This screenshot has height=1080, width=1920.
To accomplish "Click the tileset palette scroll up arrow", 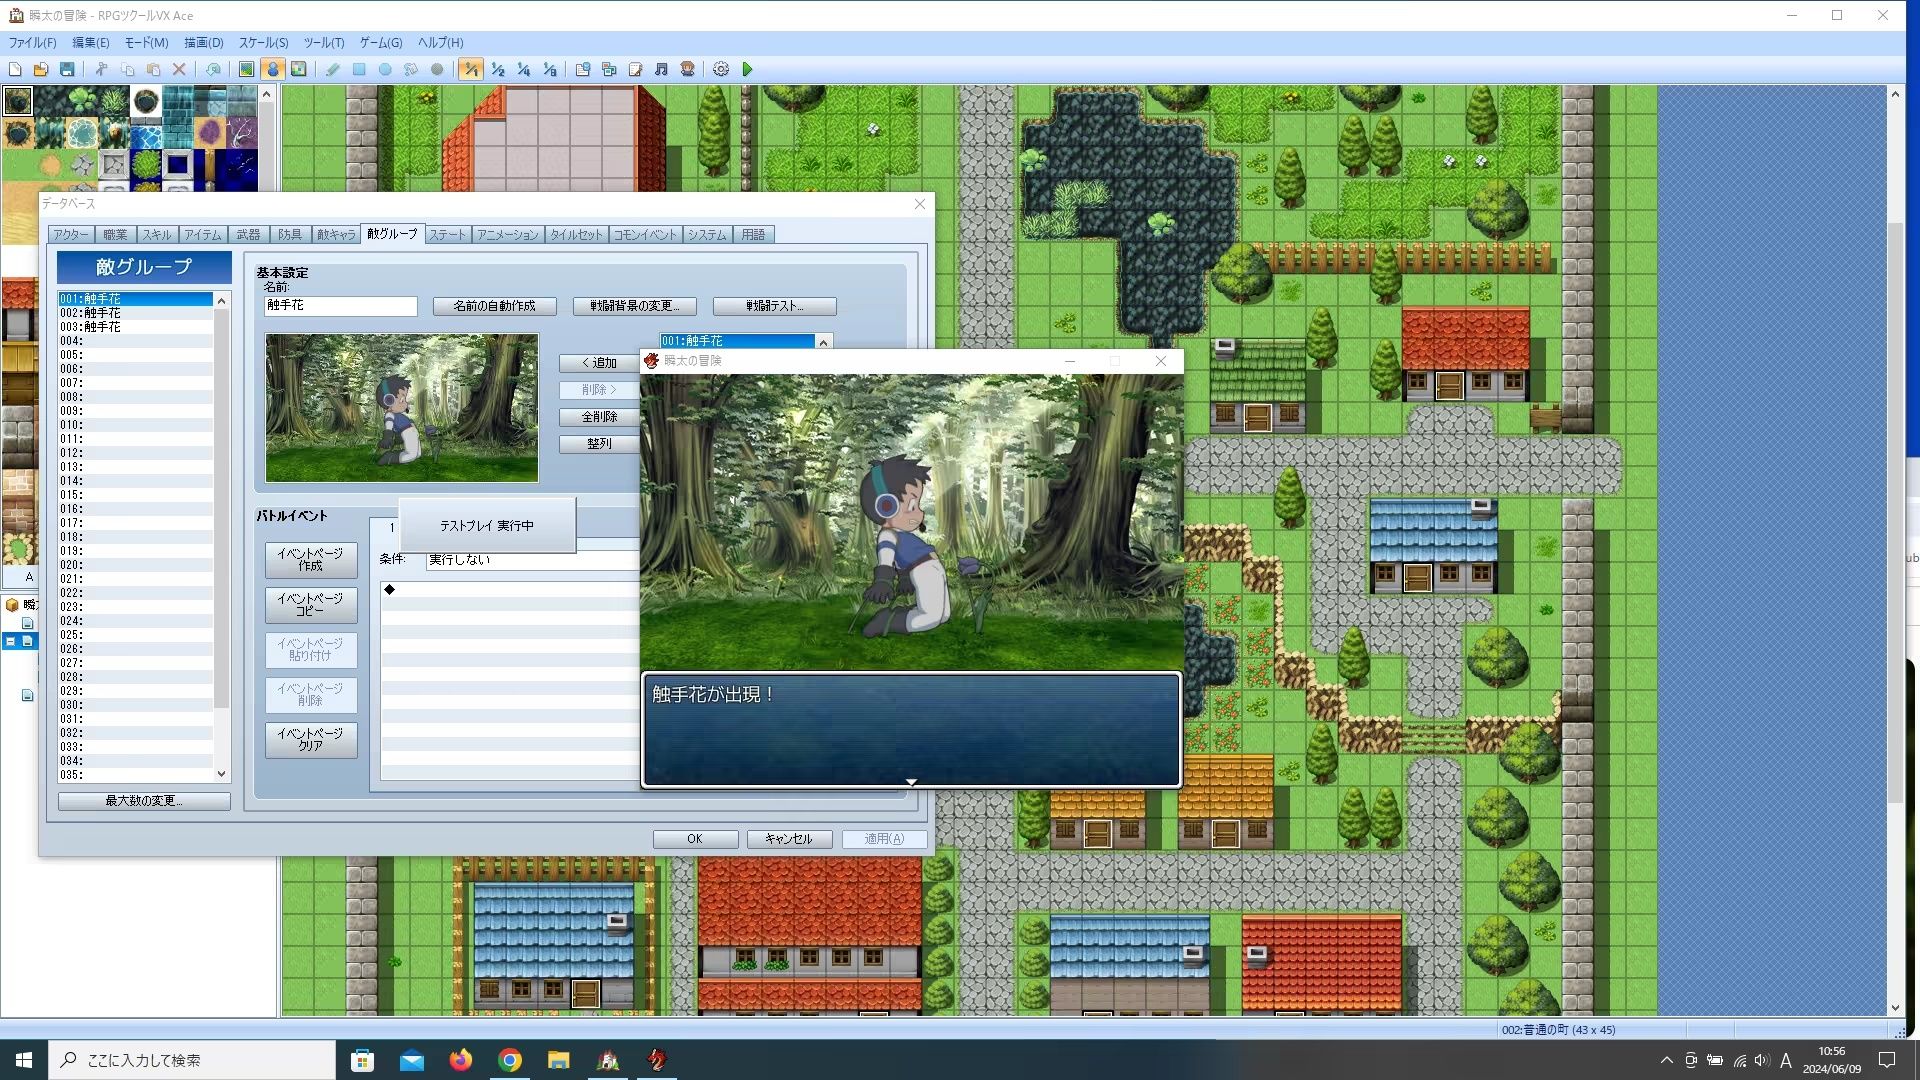I will click(266, 94).
